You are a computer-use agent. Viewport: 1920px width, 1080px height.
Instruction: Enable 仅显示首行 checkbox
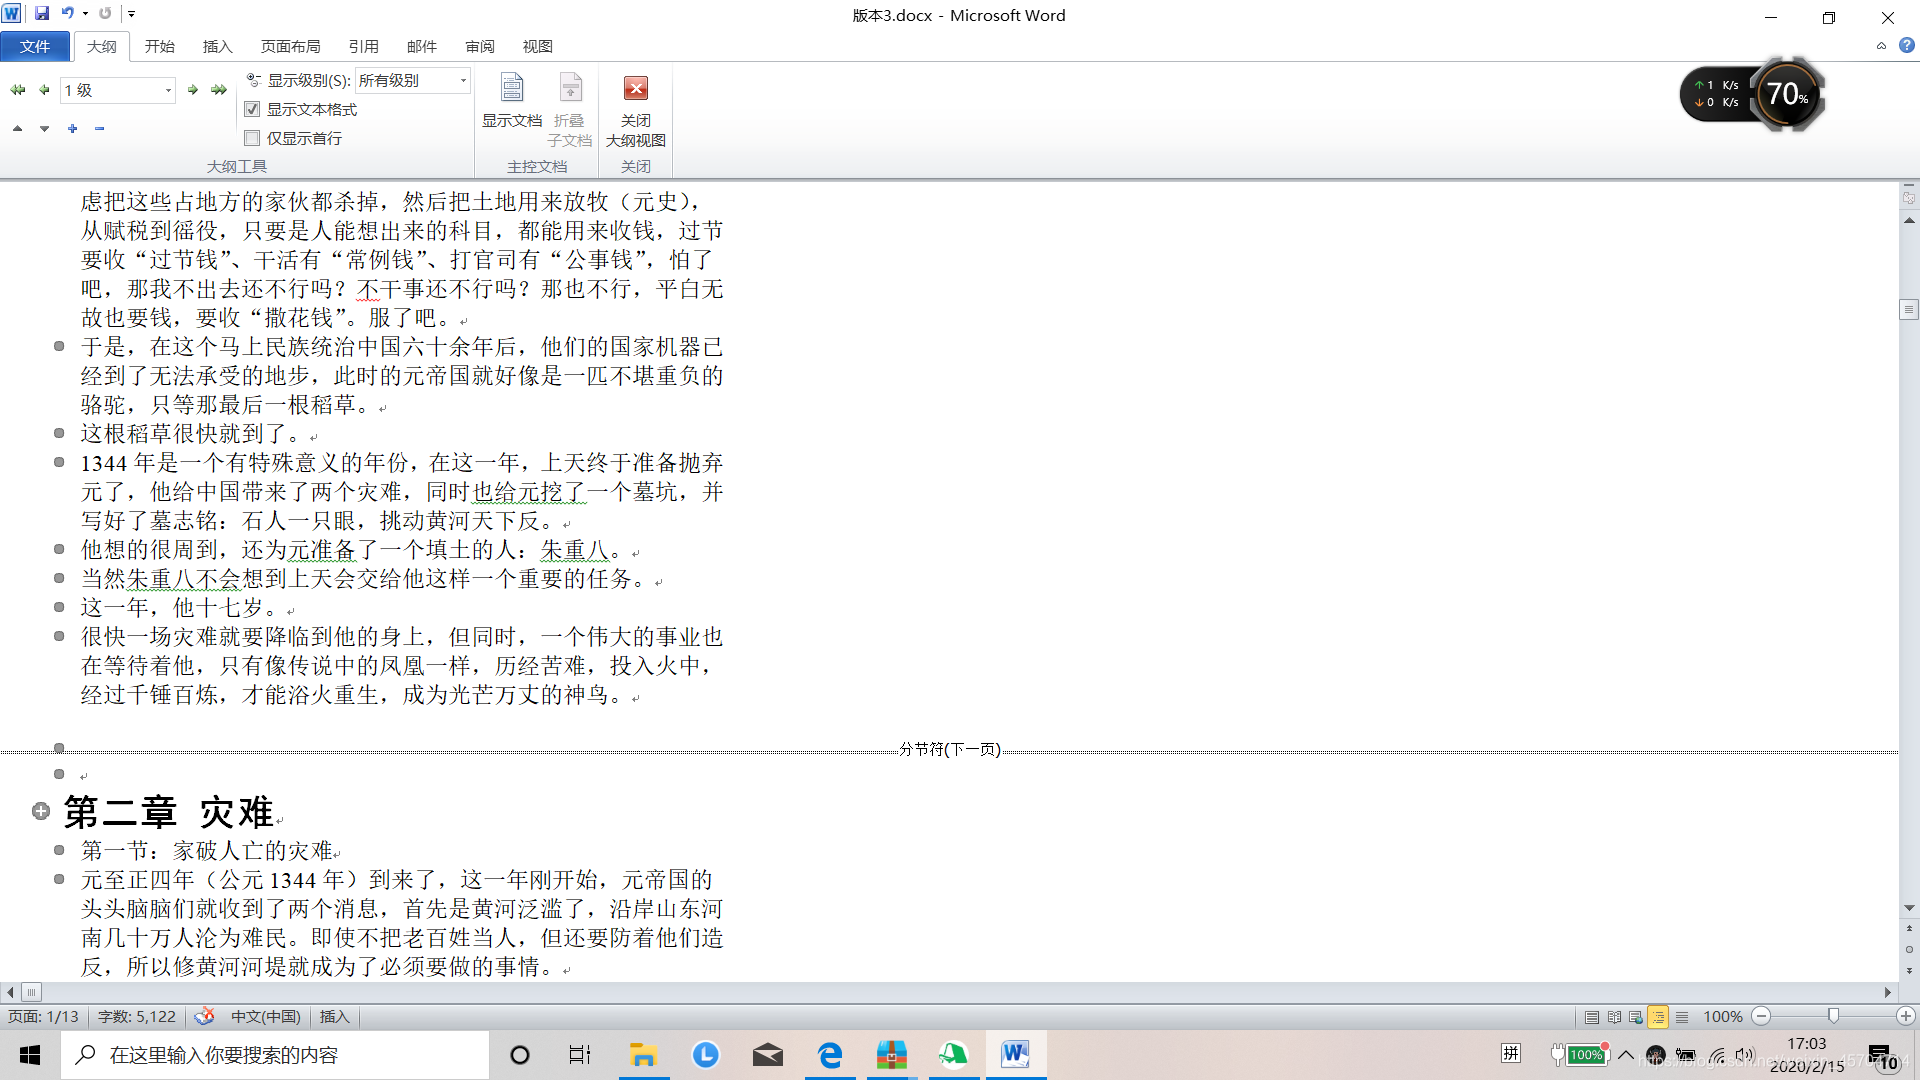pyautogui.click(x=252, y=138)
